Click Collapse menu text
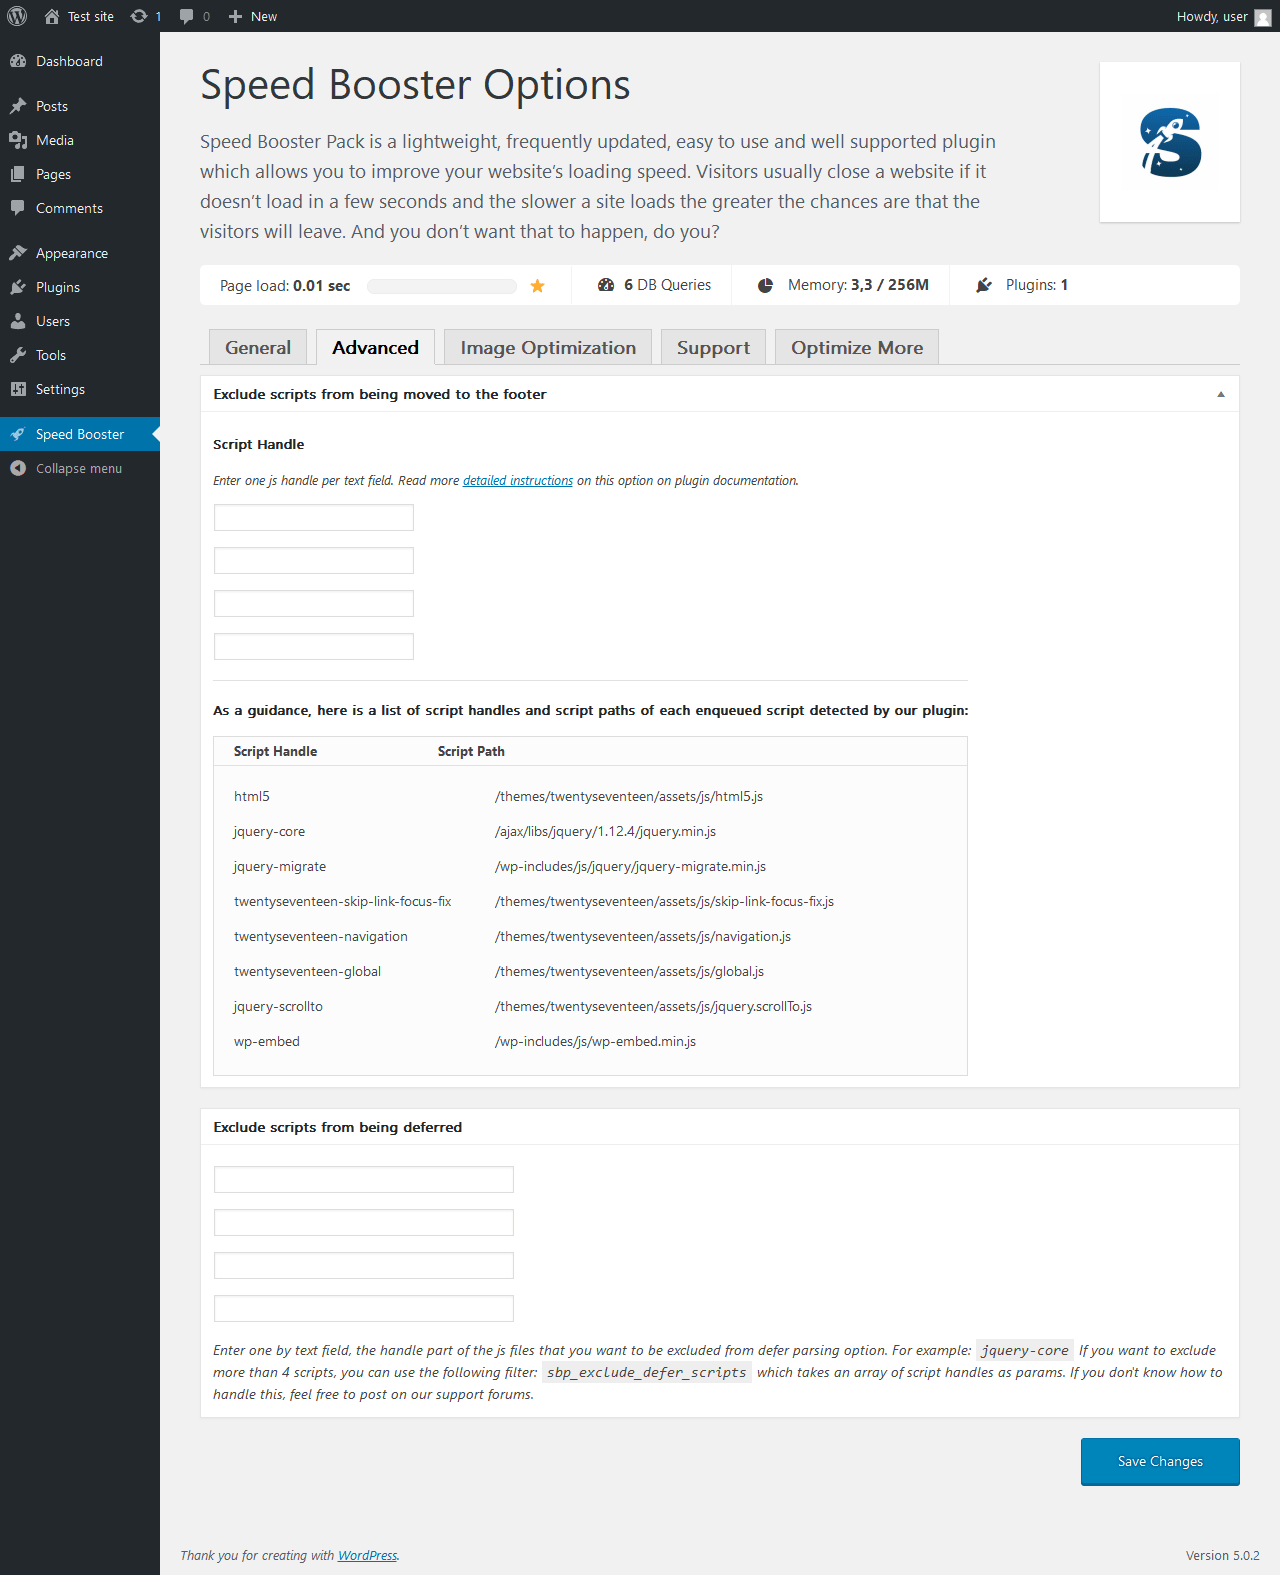This screenshot has height=1575, width=1280. click(x=79, y=468)
